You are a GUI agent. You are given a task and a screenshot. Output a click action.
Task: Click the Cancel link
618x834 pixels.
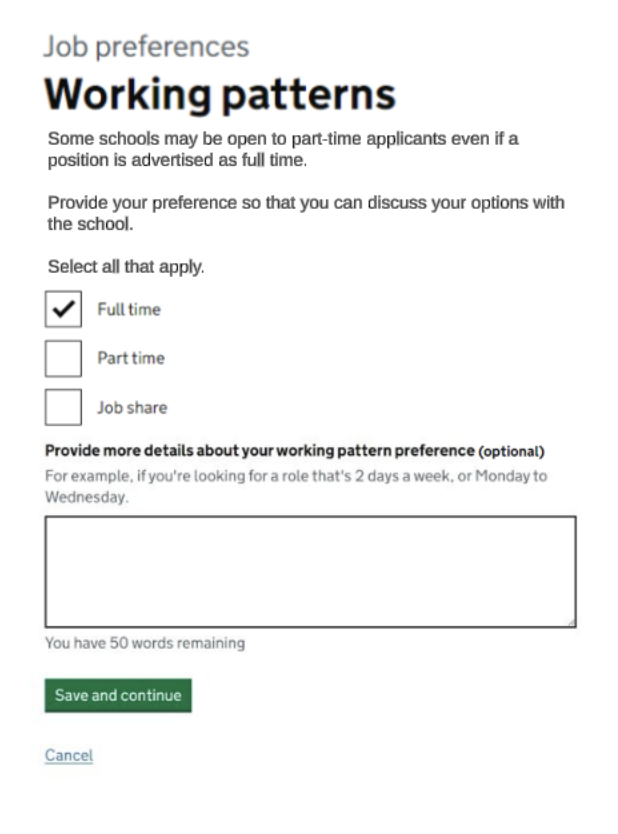coord(69,755)
